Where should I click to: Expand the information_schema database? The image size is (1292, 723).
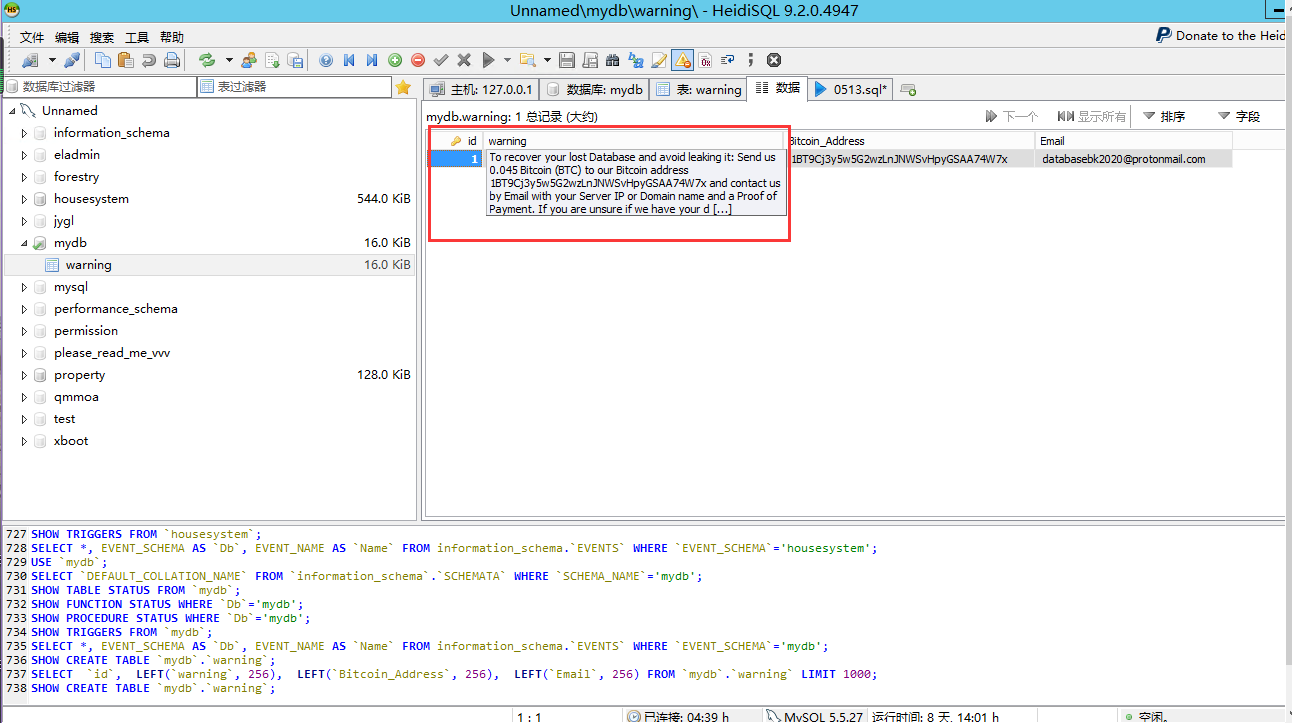click(x=24, y=133)
